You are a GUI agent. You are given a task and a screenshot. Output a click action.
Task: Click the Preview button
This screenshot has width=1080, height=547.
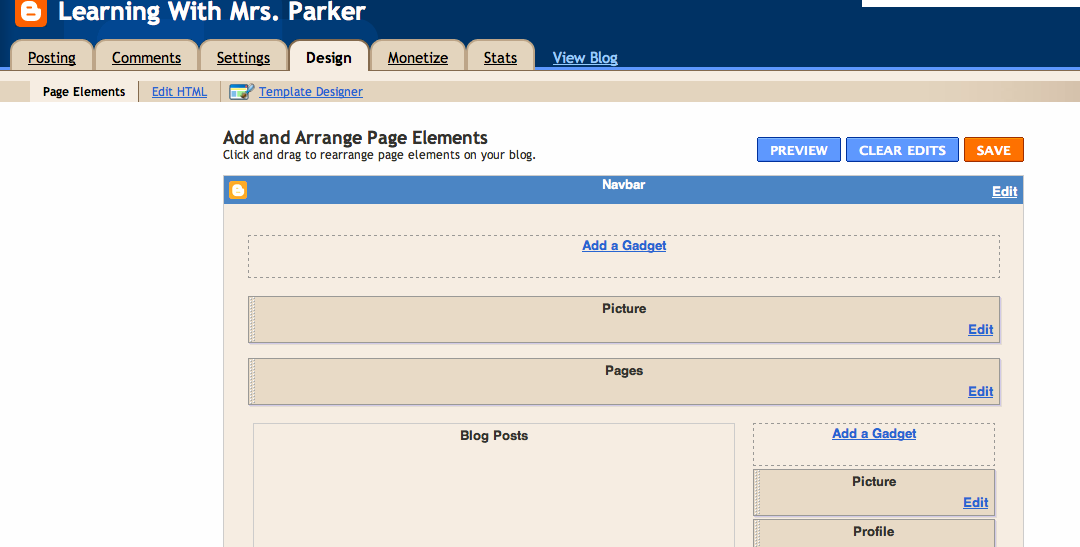click(799, 149)
